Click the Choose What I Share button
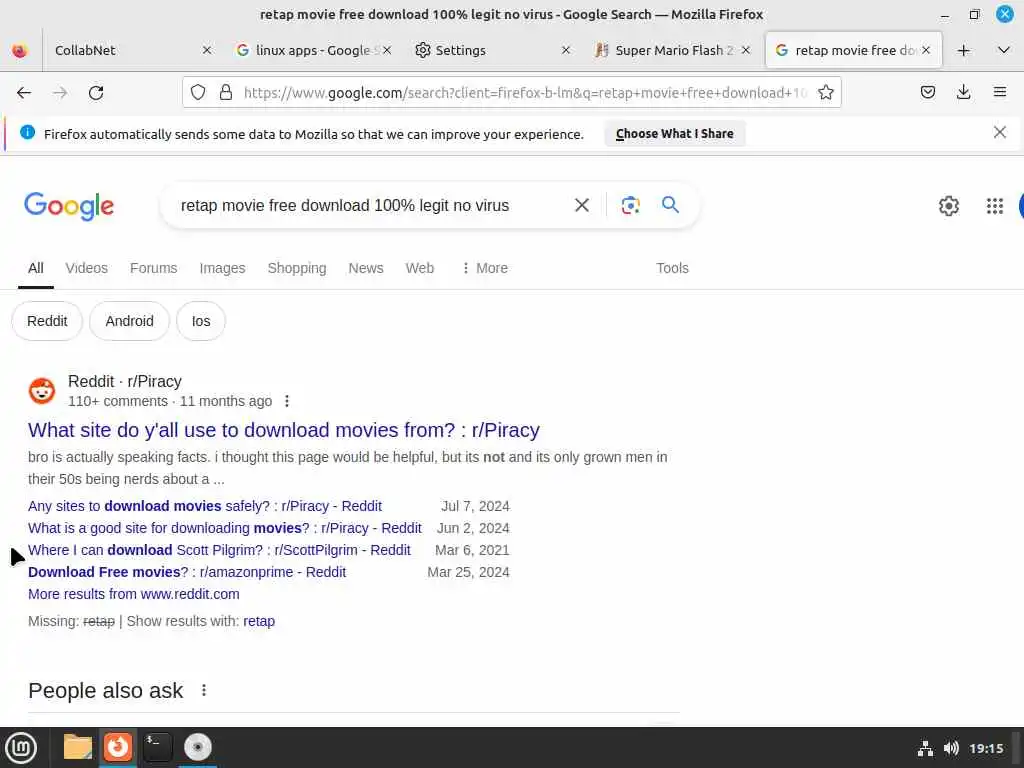Viewport: 1024px width, 768px height. (x=675, y=134)
